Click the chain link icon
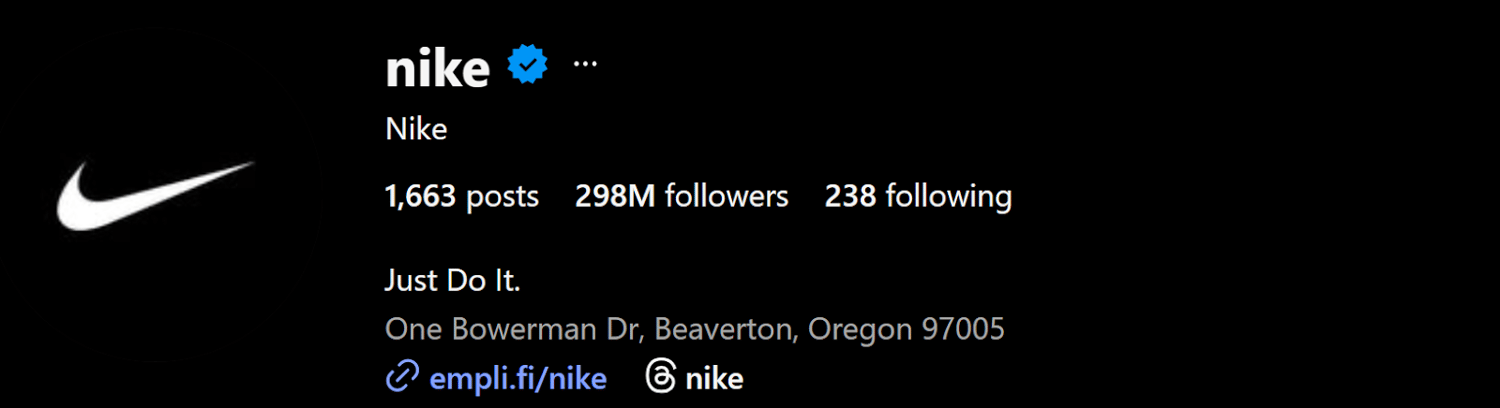This screenshot has height=408, width=1500. coord(401,378)
